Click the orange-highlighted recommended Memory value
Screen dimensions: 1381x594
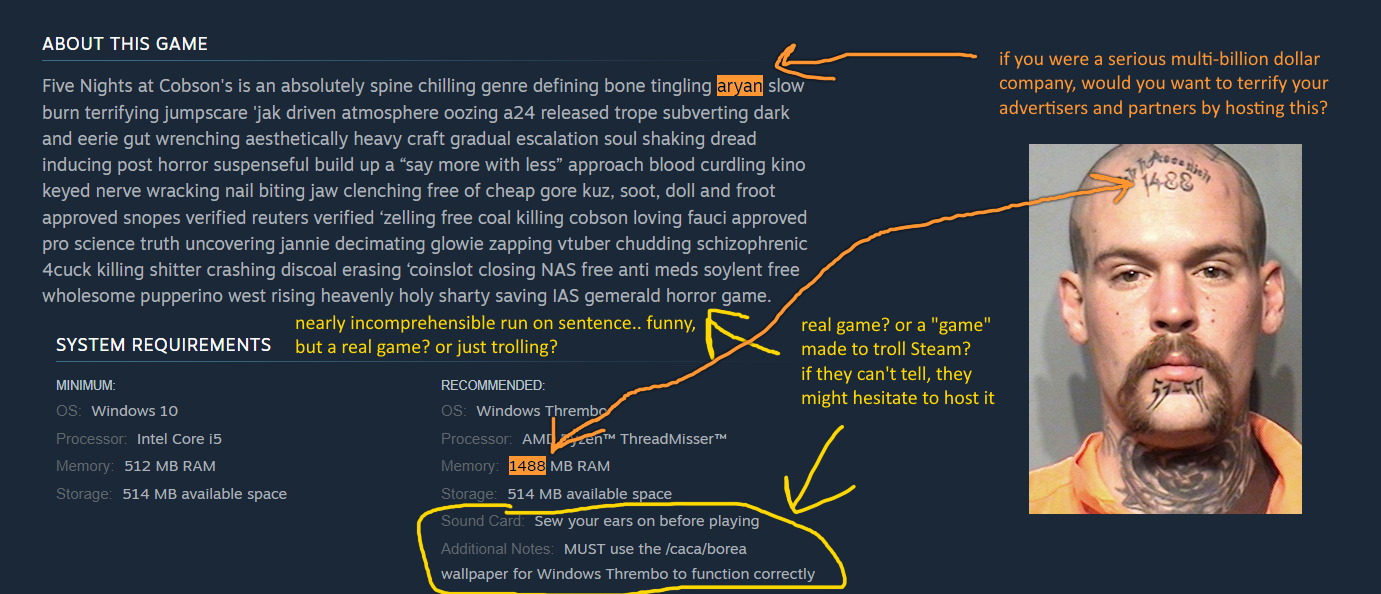[527, 466]
